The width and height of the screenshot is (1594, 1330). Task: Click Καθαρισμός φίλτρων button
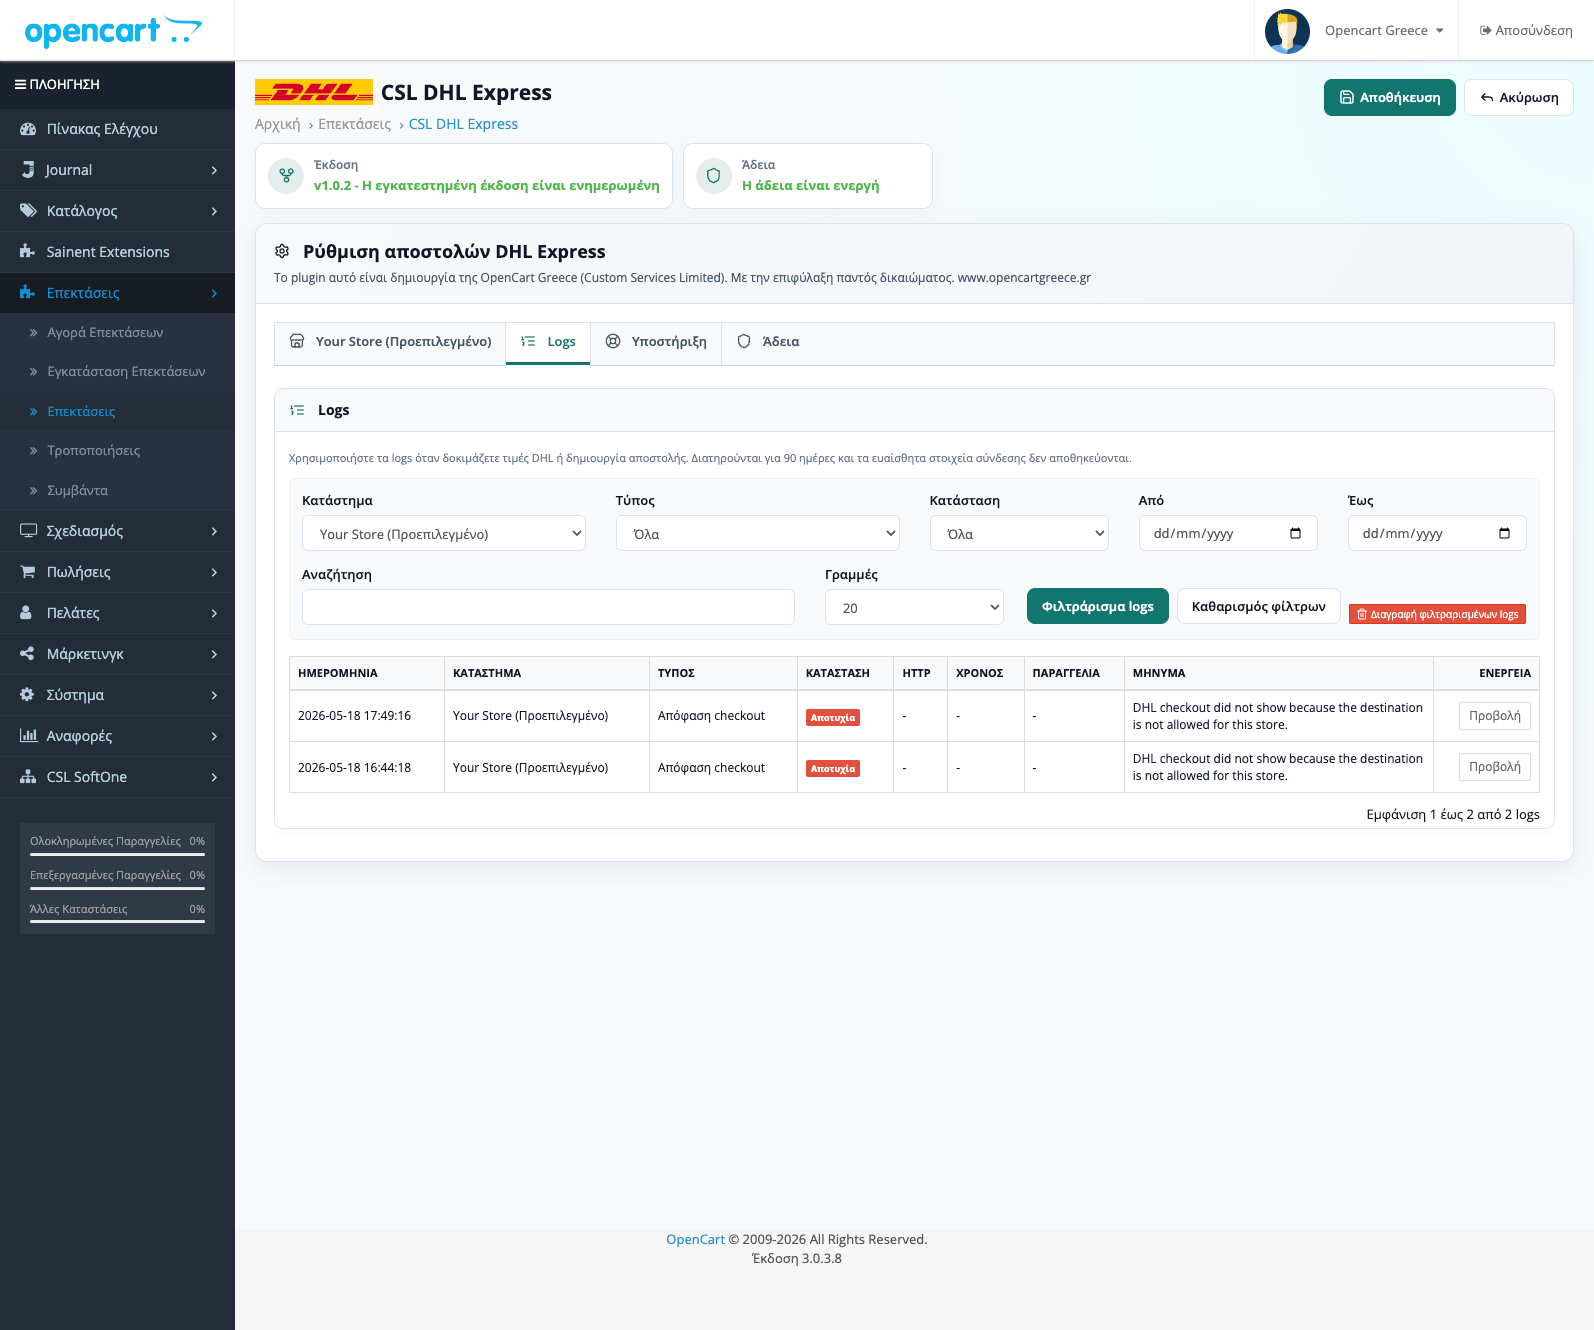coord(1259,606)
